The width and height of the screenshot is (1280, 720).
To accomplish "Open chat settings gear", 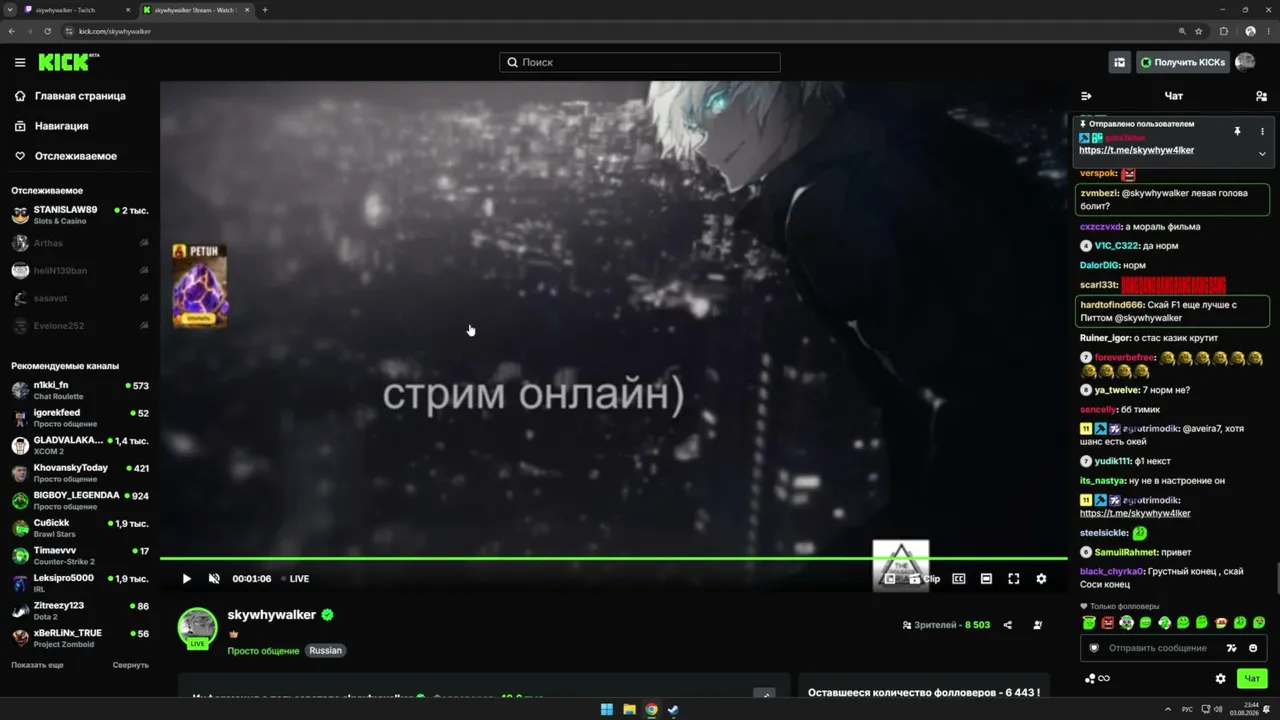I will point(1220,678).
